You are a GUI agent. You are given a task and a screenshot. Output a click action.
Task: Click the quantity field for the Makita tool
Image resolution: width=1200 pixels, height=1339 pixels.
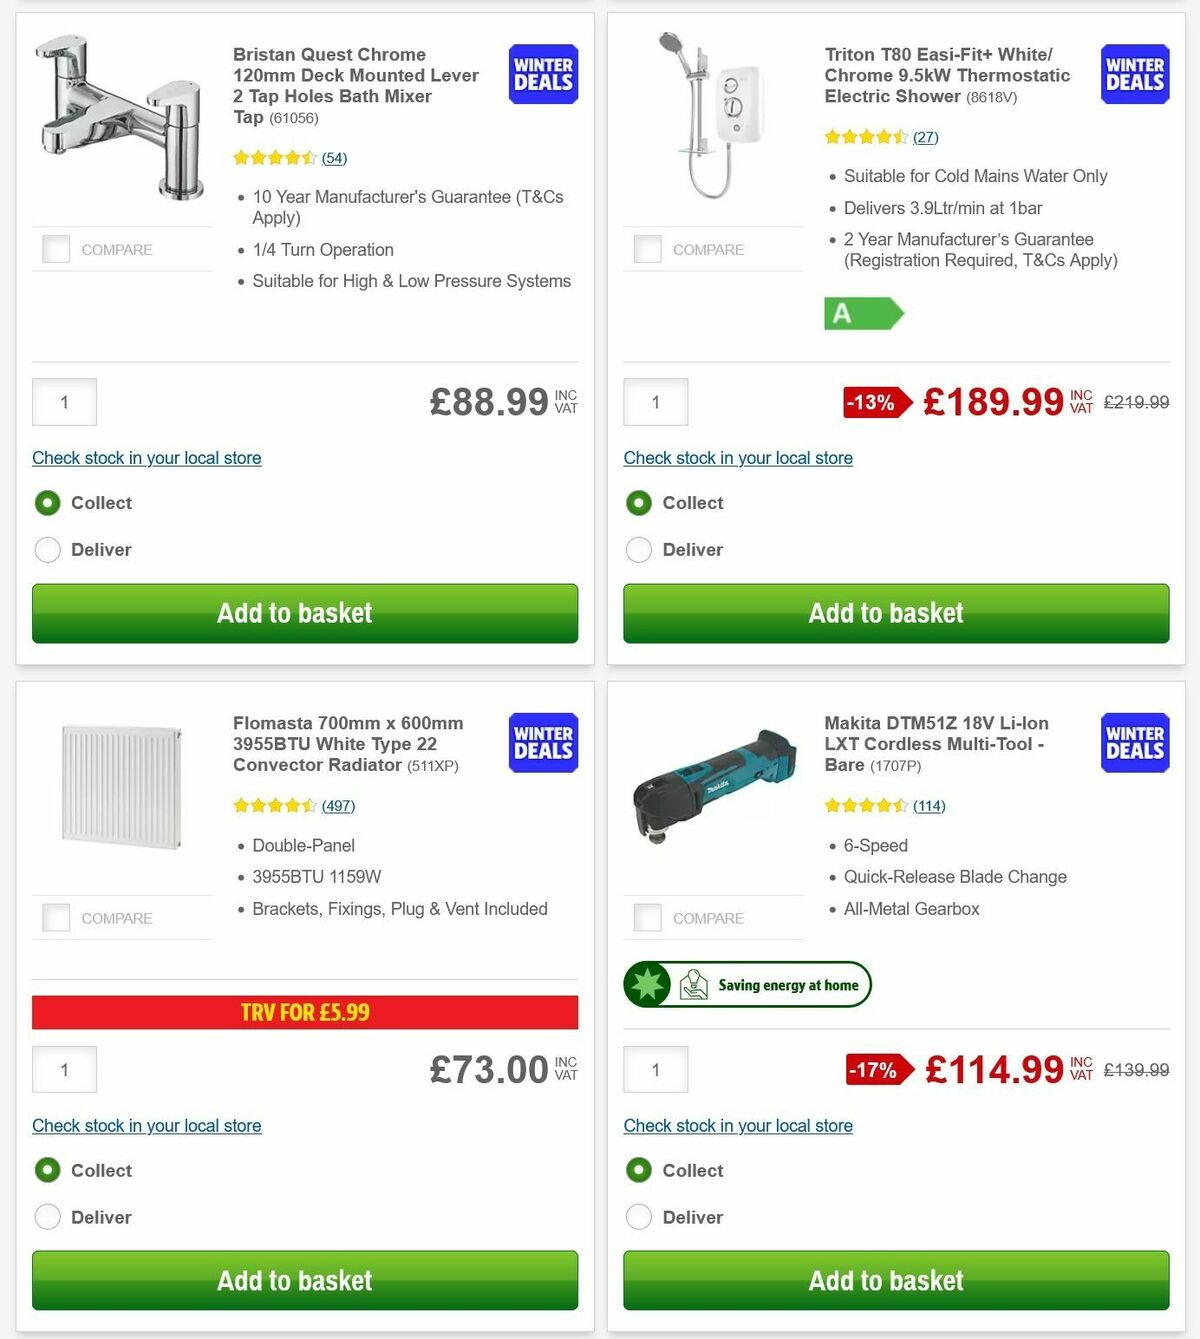655,1069
